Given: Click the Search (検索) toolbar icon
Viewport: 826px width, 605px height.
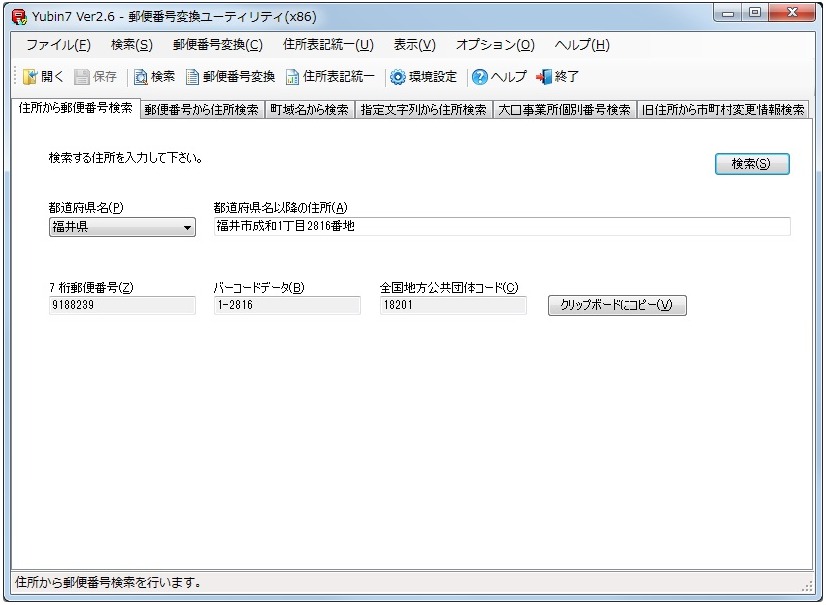Looking at the screenshot, I should pyautogui.click(x=141, y=77).
